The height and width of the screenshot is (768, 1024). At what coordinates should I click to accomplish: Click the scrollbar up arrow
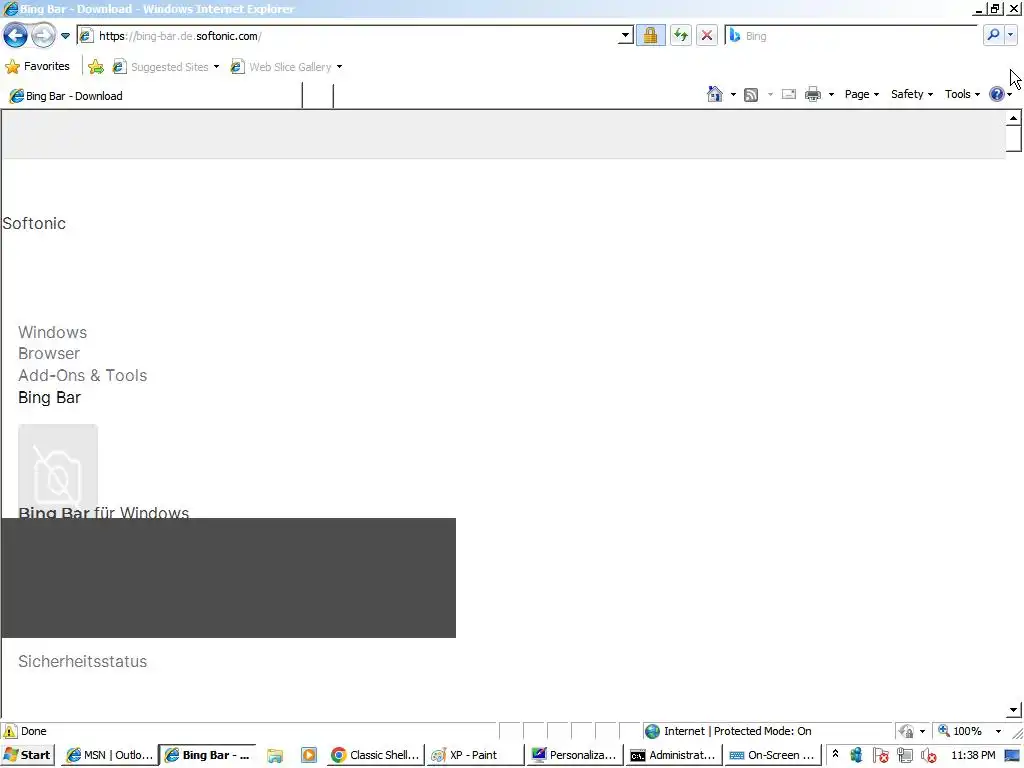tap(1013, 118)
